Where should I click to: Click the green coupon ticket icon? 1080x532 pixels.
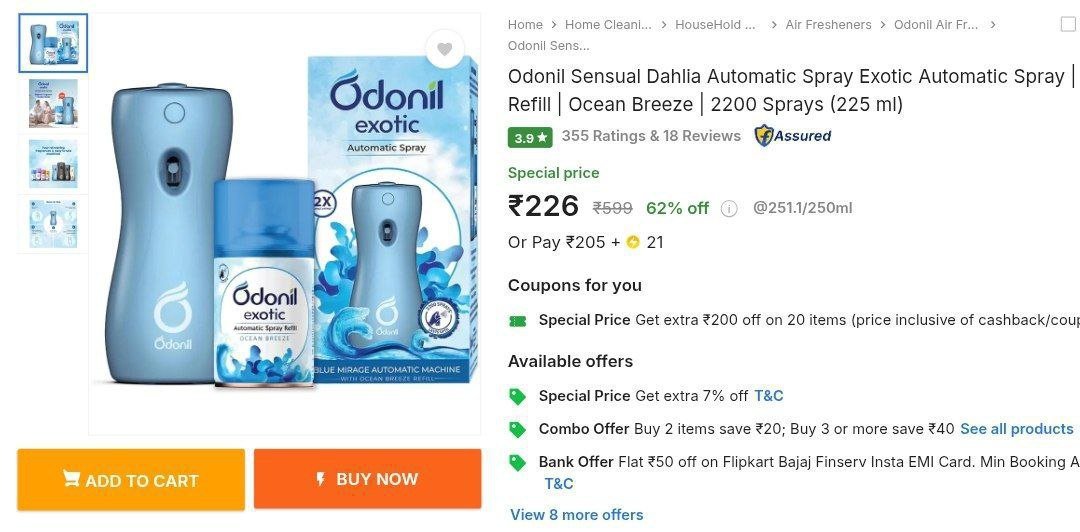point(517,320)
